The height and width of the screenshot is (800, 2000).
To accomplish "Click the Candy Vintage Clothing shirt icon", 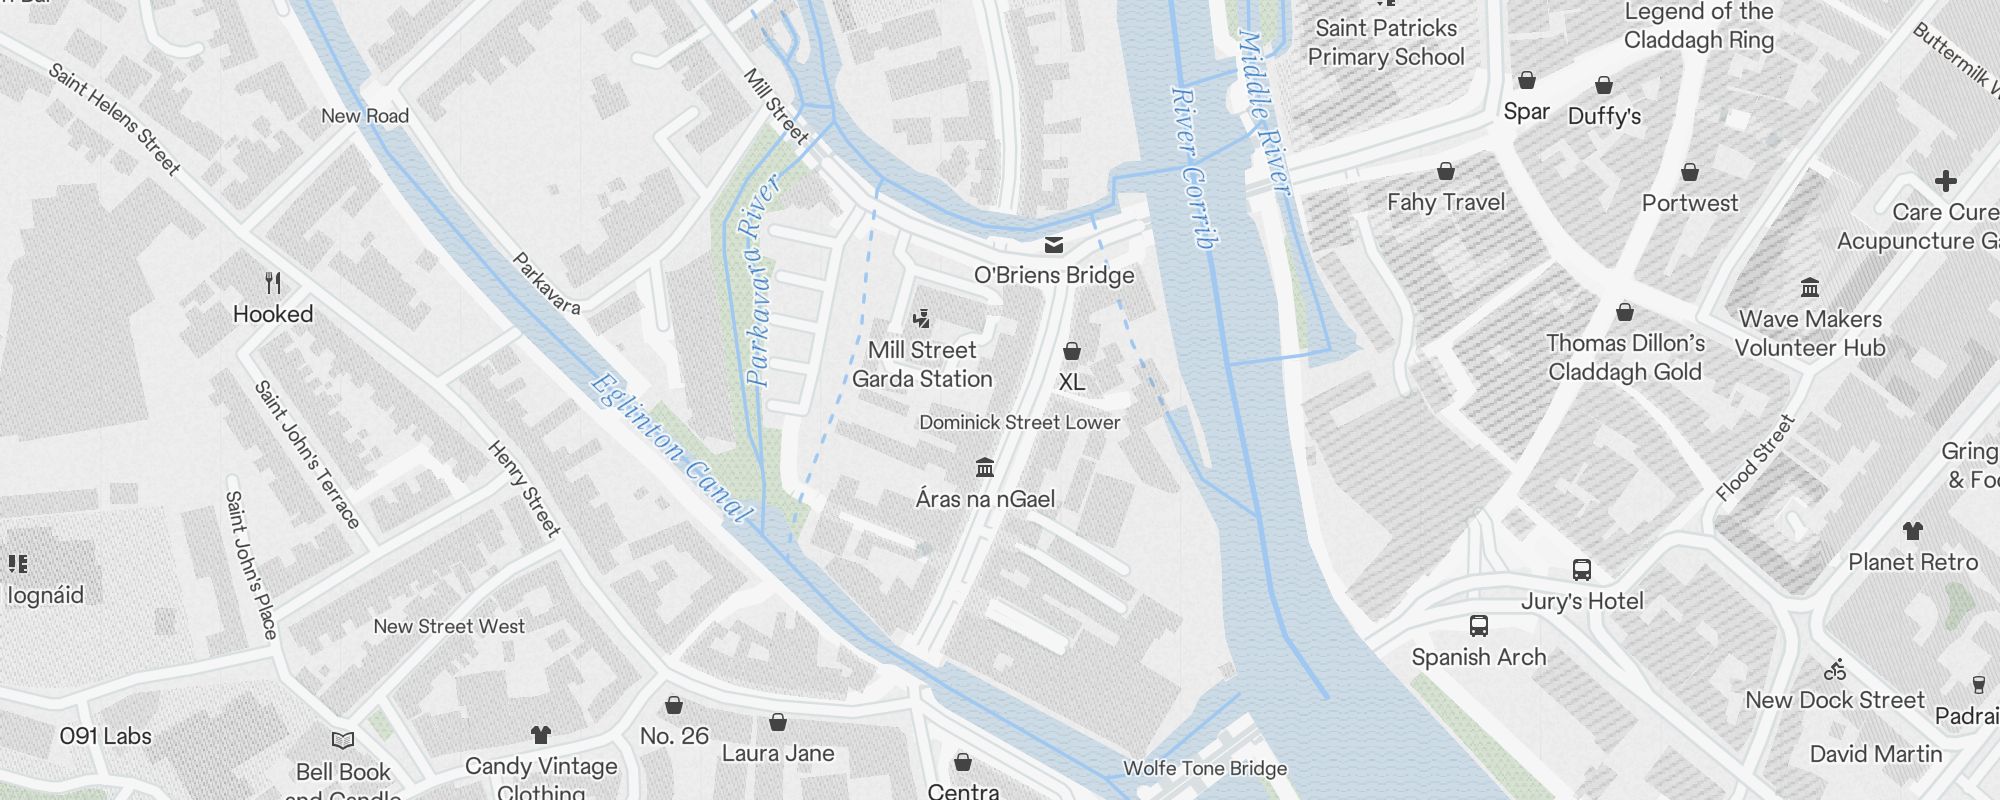I will [x=541, y=735].
